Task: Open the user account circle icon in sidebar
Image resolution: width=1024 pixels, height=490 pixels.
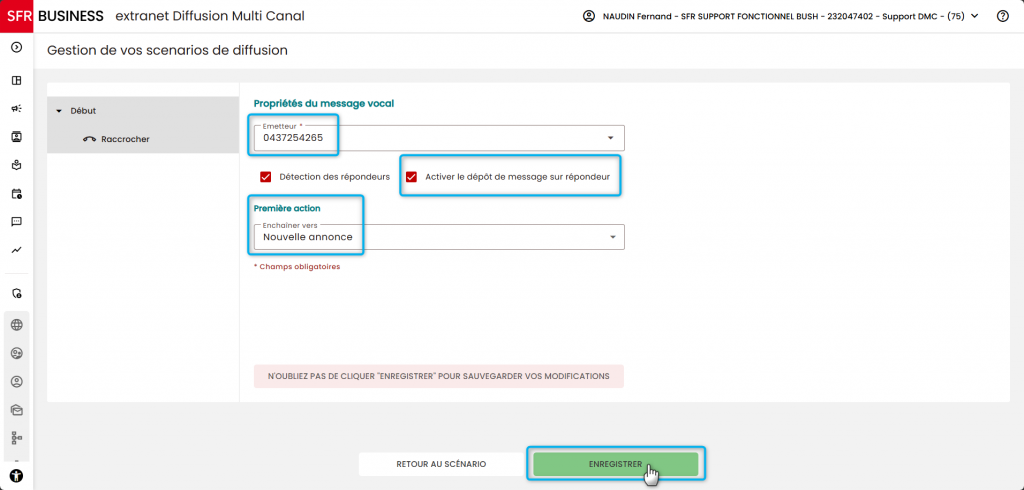Action: (17, 382)
